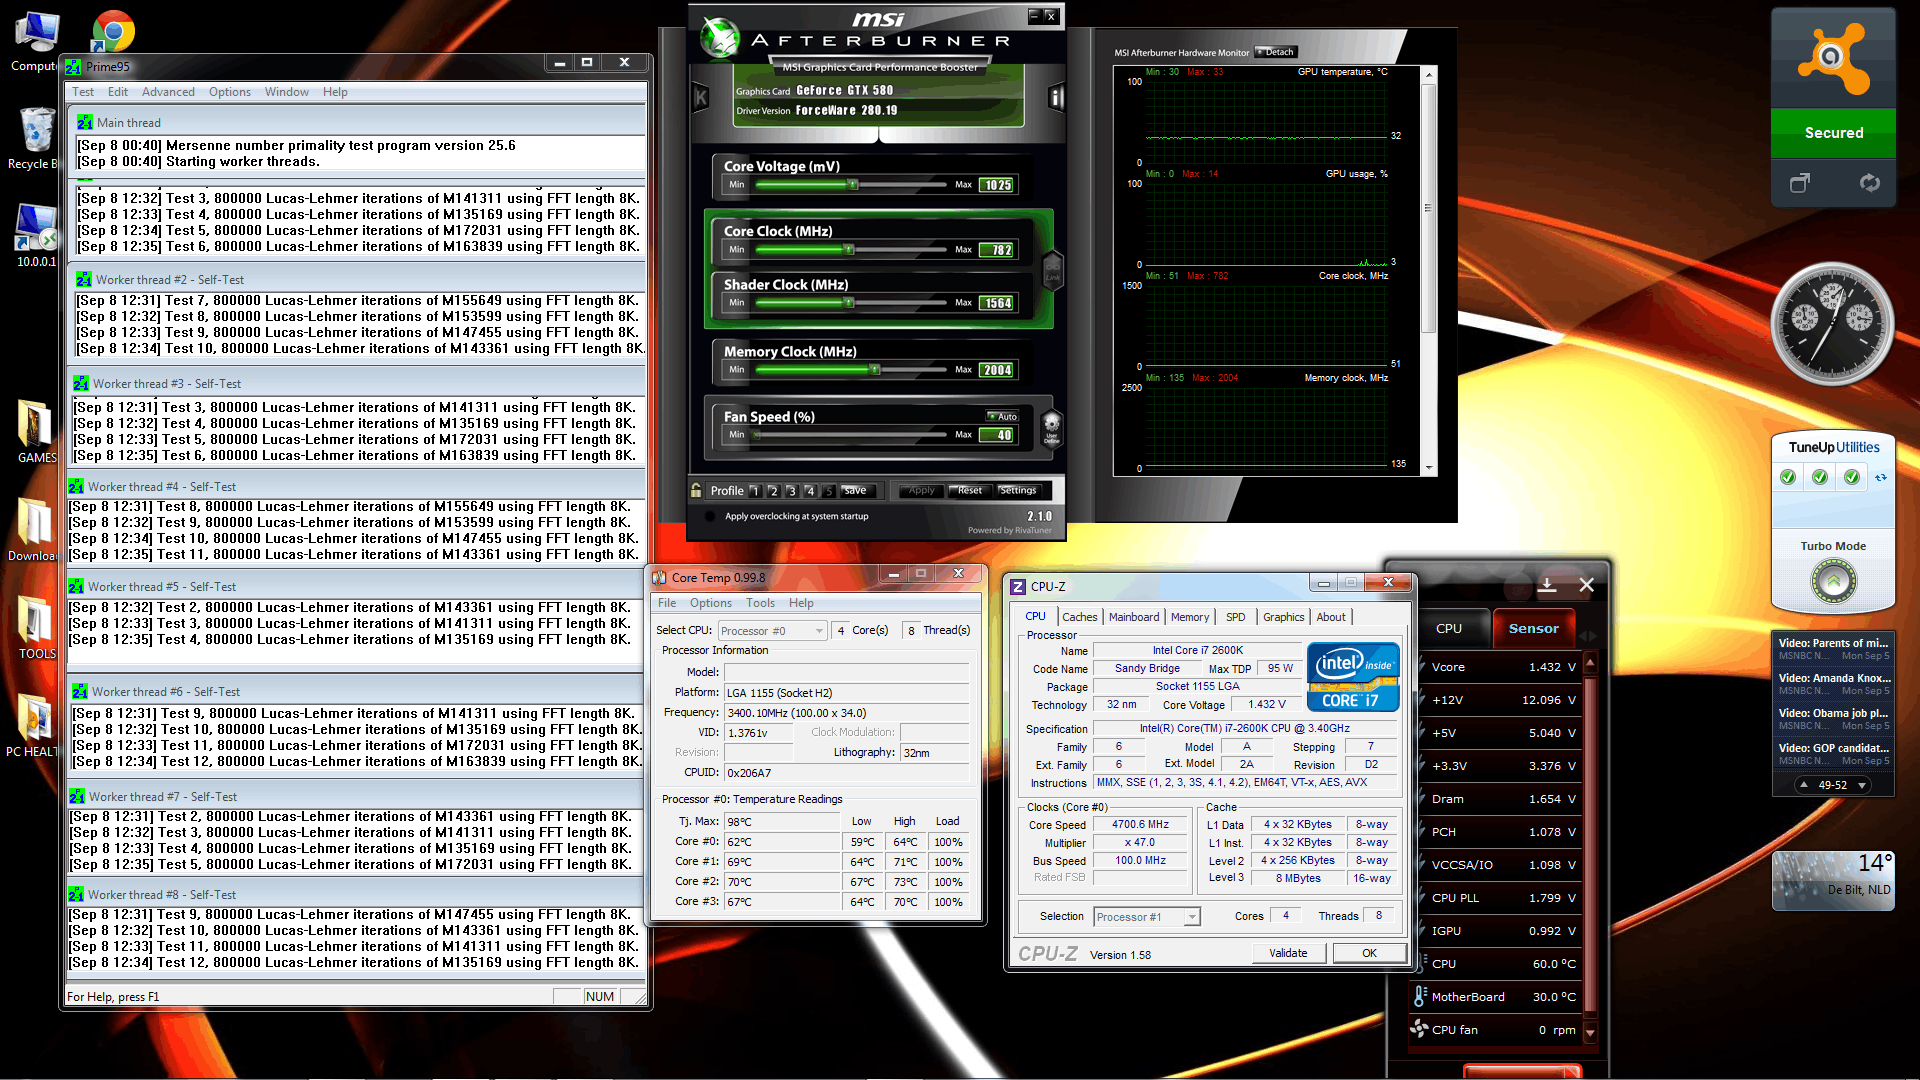The width and height of the screenshot is (1920, 1080).
Task: Select Afterburner profile slot 5
Action: coord(829,490)
